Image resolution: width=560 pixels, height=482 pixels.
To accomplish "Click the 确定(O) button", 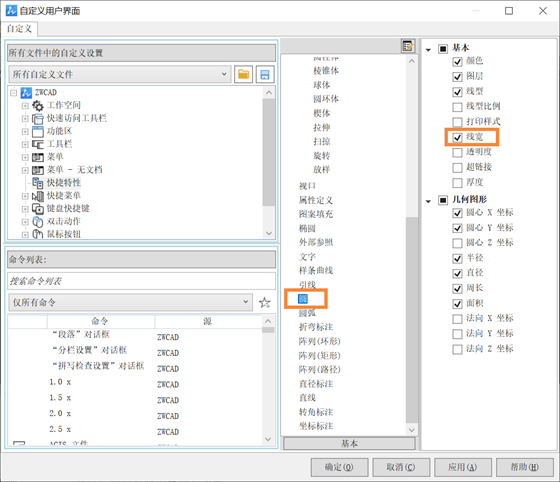I will (x=339, y=467).
